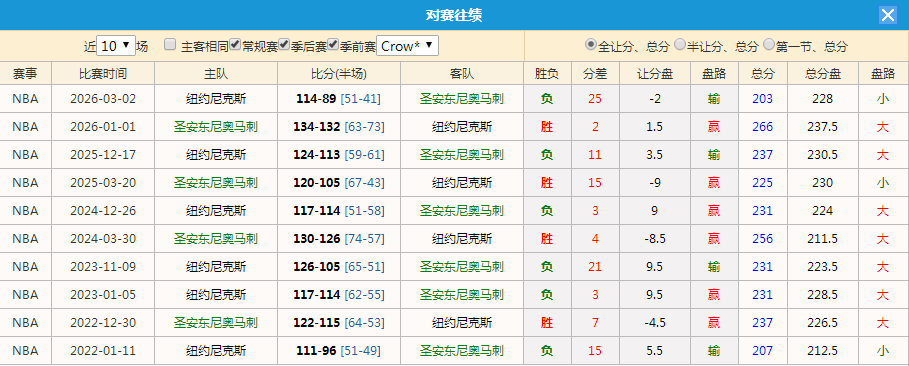Image resolution: width=909 pixels, height=366 pixels.
Task: Click the half score [51-41]
Action: coord(361,99)
